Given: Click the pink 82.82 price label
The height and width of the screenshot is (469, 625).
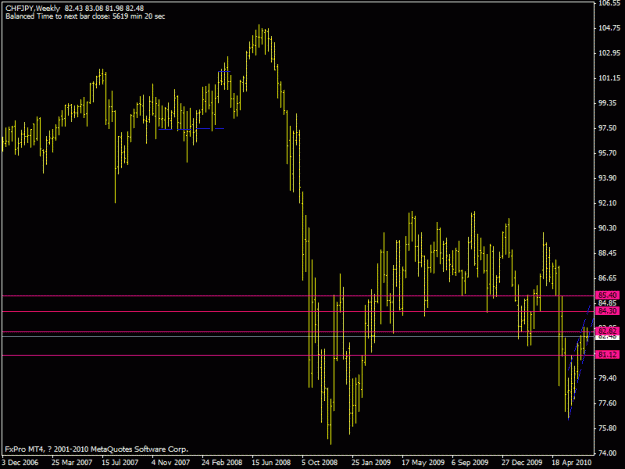Looking at the screenshot, I should [607, 331].
